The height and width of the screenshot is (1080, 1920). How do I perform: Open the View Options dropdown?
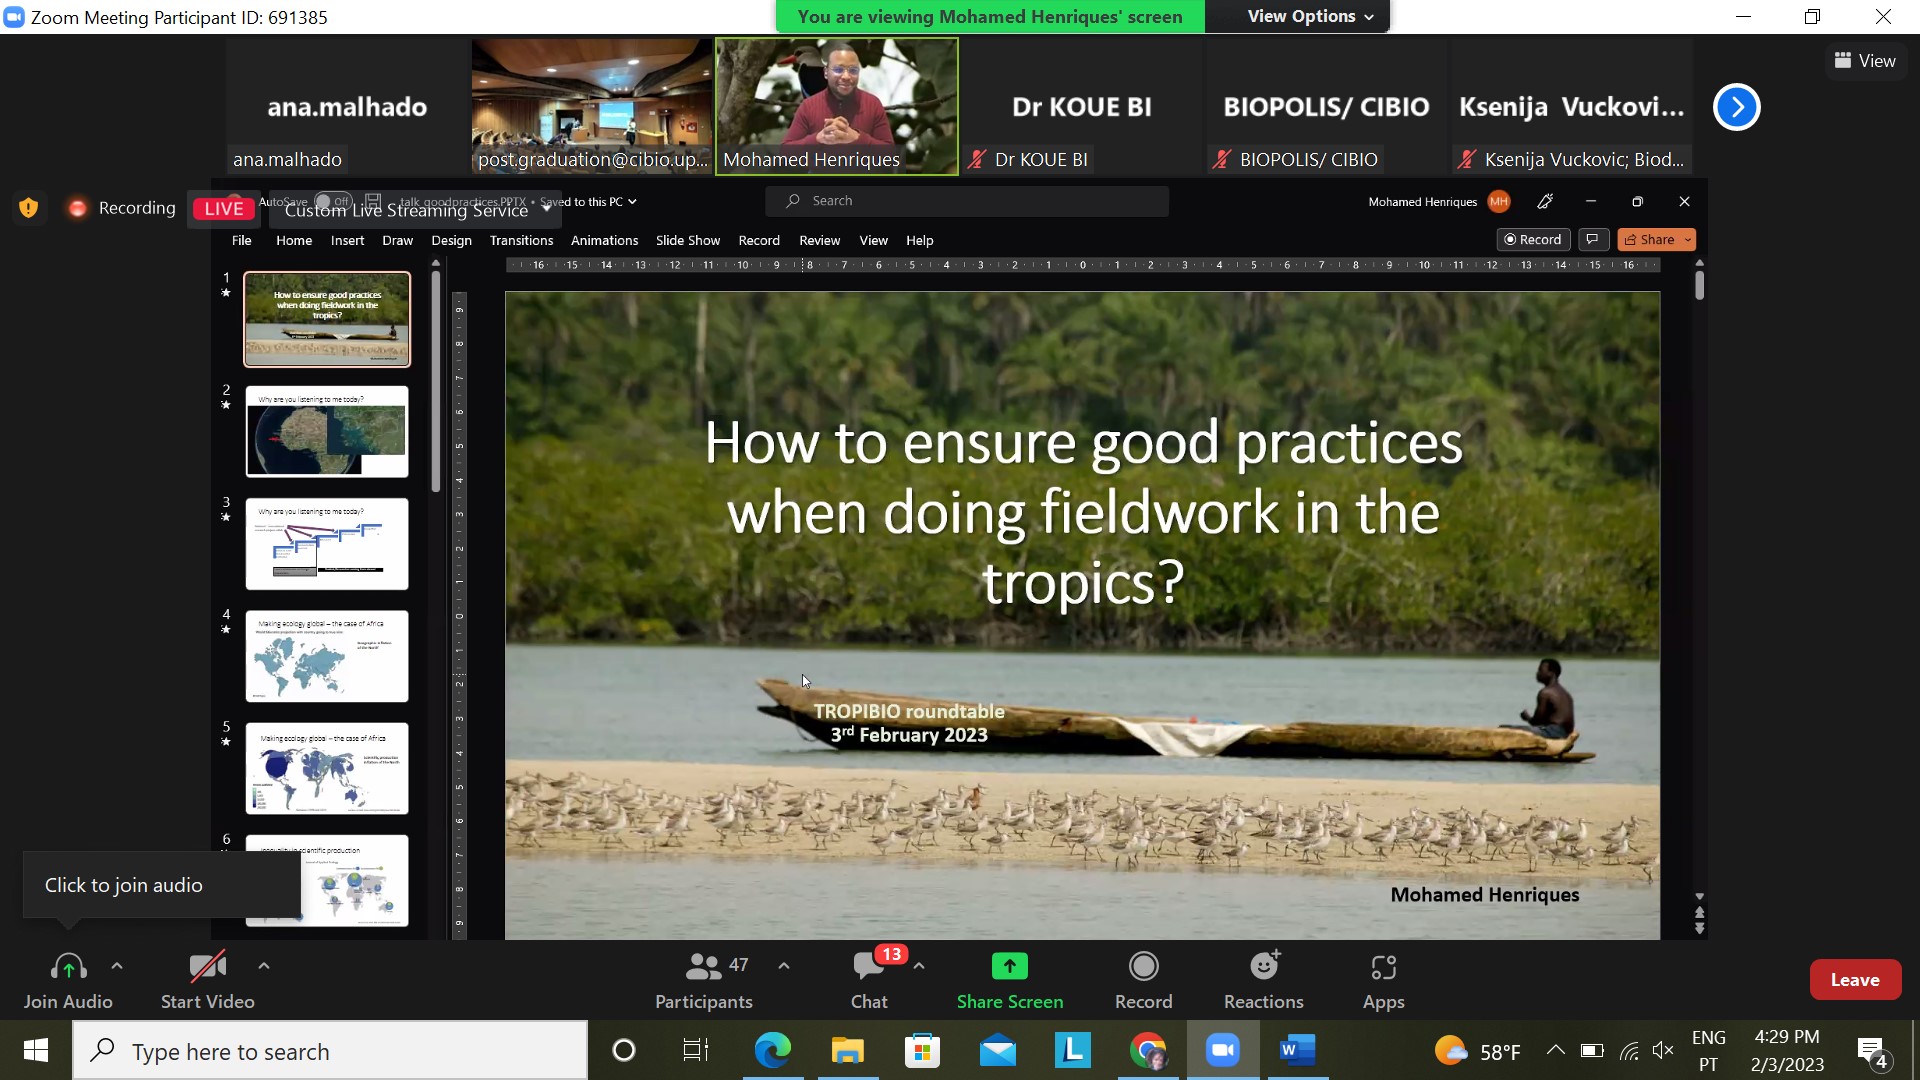pos(1310,16)
